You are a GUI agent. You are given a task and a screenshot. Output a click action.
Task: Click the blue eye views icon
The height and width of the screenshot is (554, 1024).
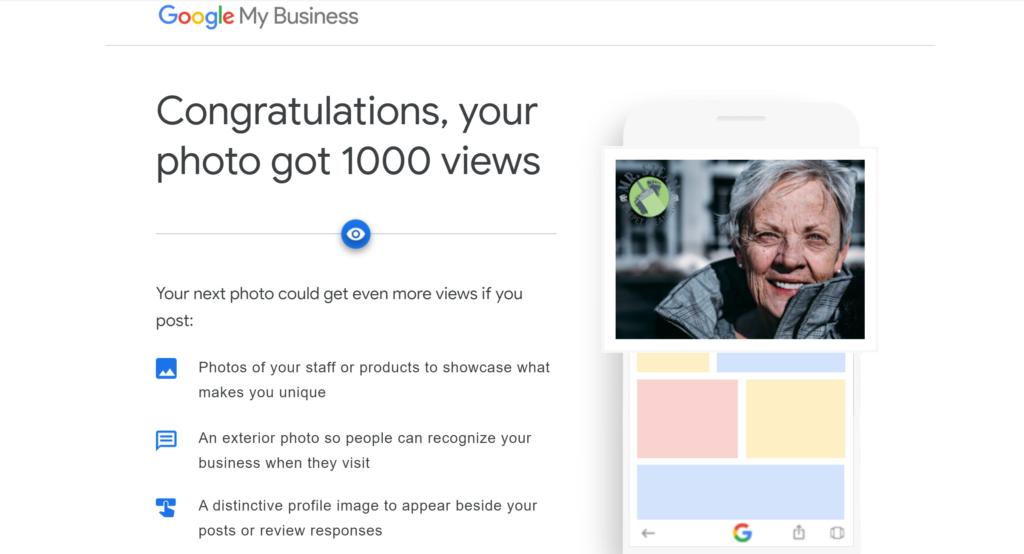pyautogui.click(x=356, y=234)
